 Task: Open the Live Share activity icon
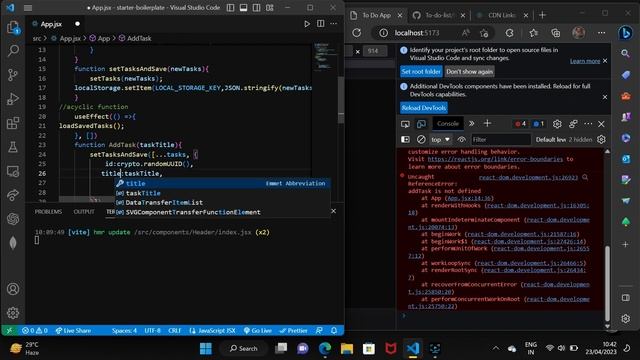coord(13,195)
